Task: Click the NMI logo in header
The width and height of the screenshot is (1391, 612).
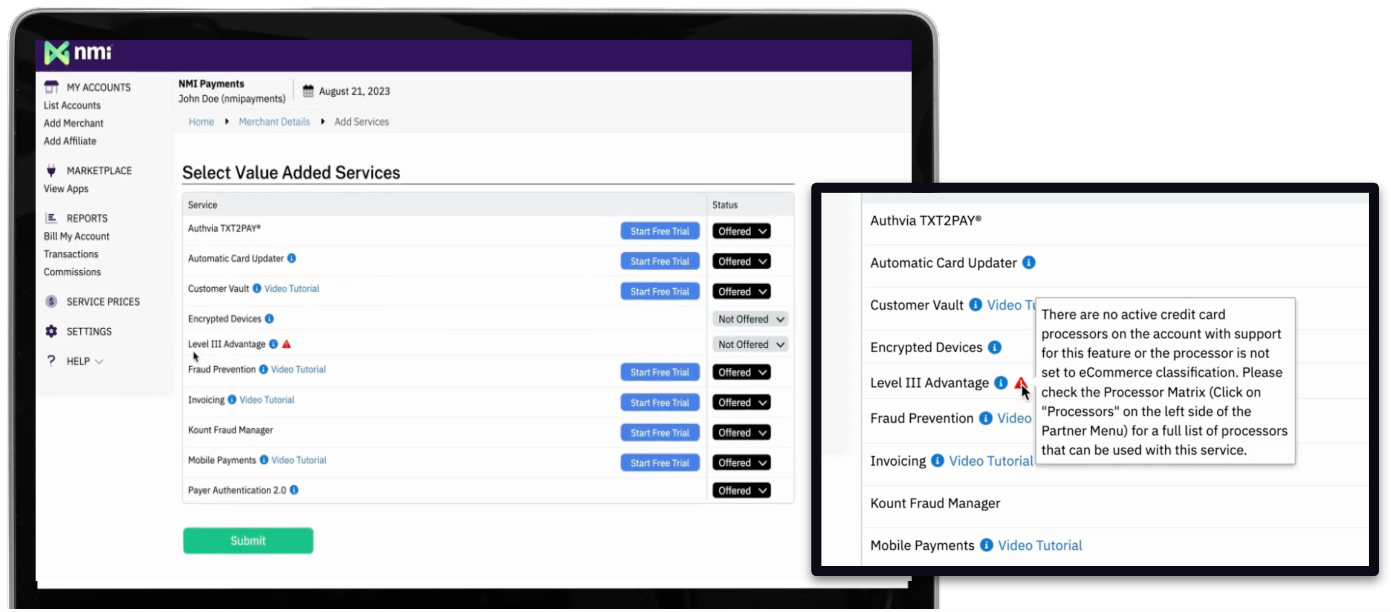Action: tap(78, 53)
